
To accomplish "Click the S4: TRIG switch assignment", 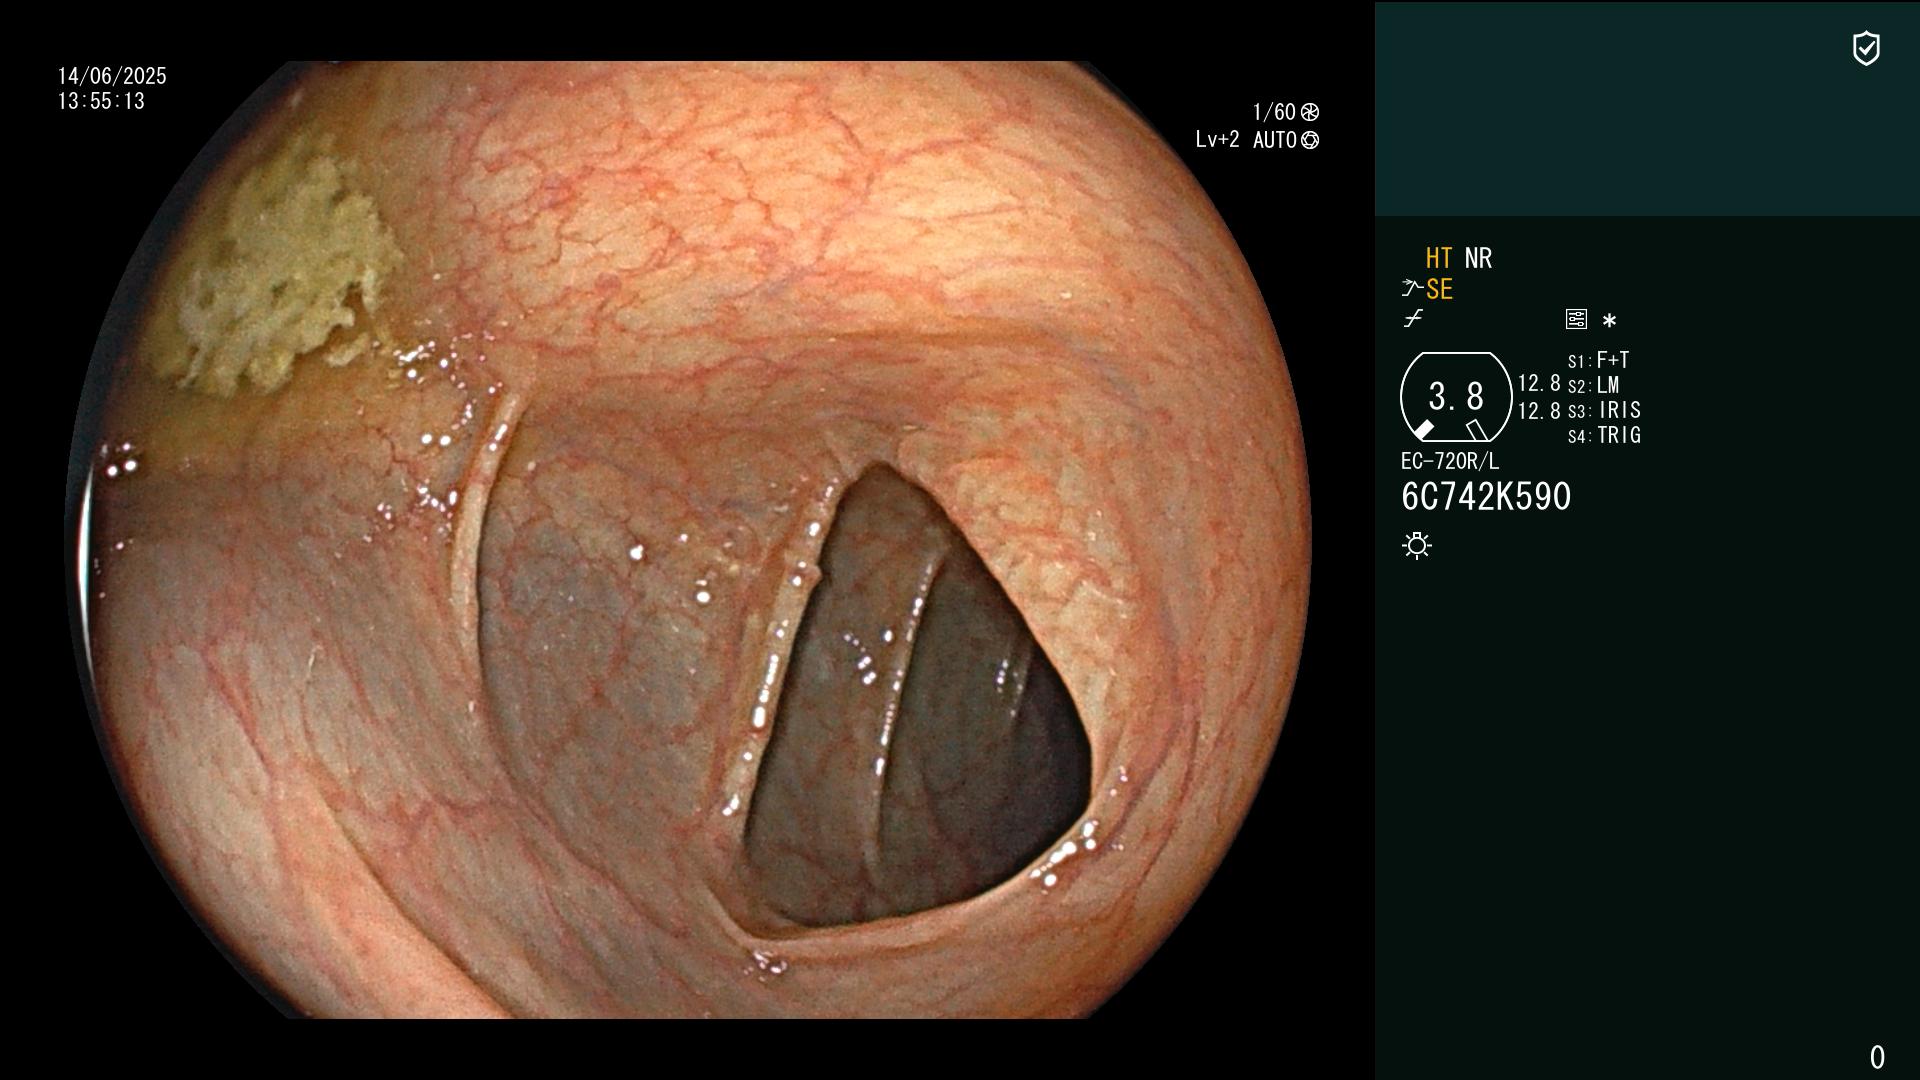I will click(x=1604, y=435).
